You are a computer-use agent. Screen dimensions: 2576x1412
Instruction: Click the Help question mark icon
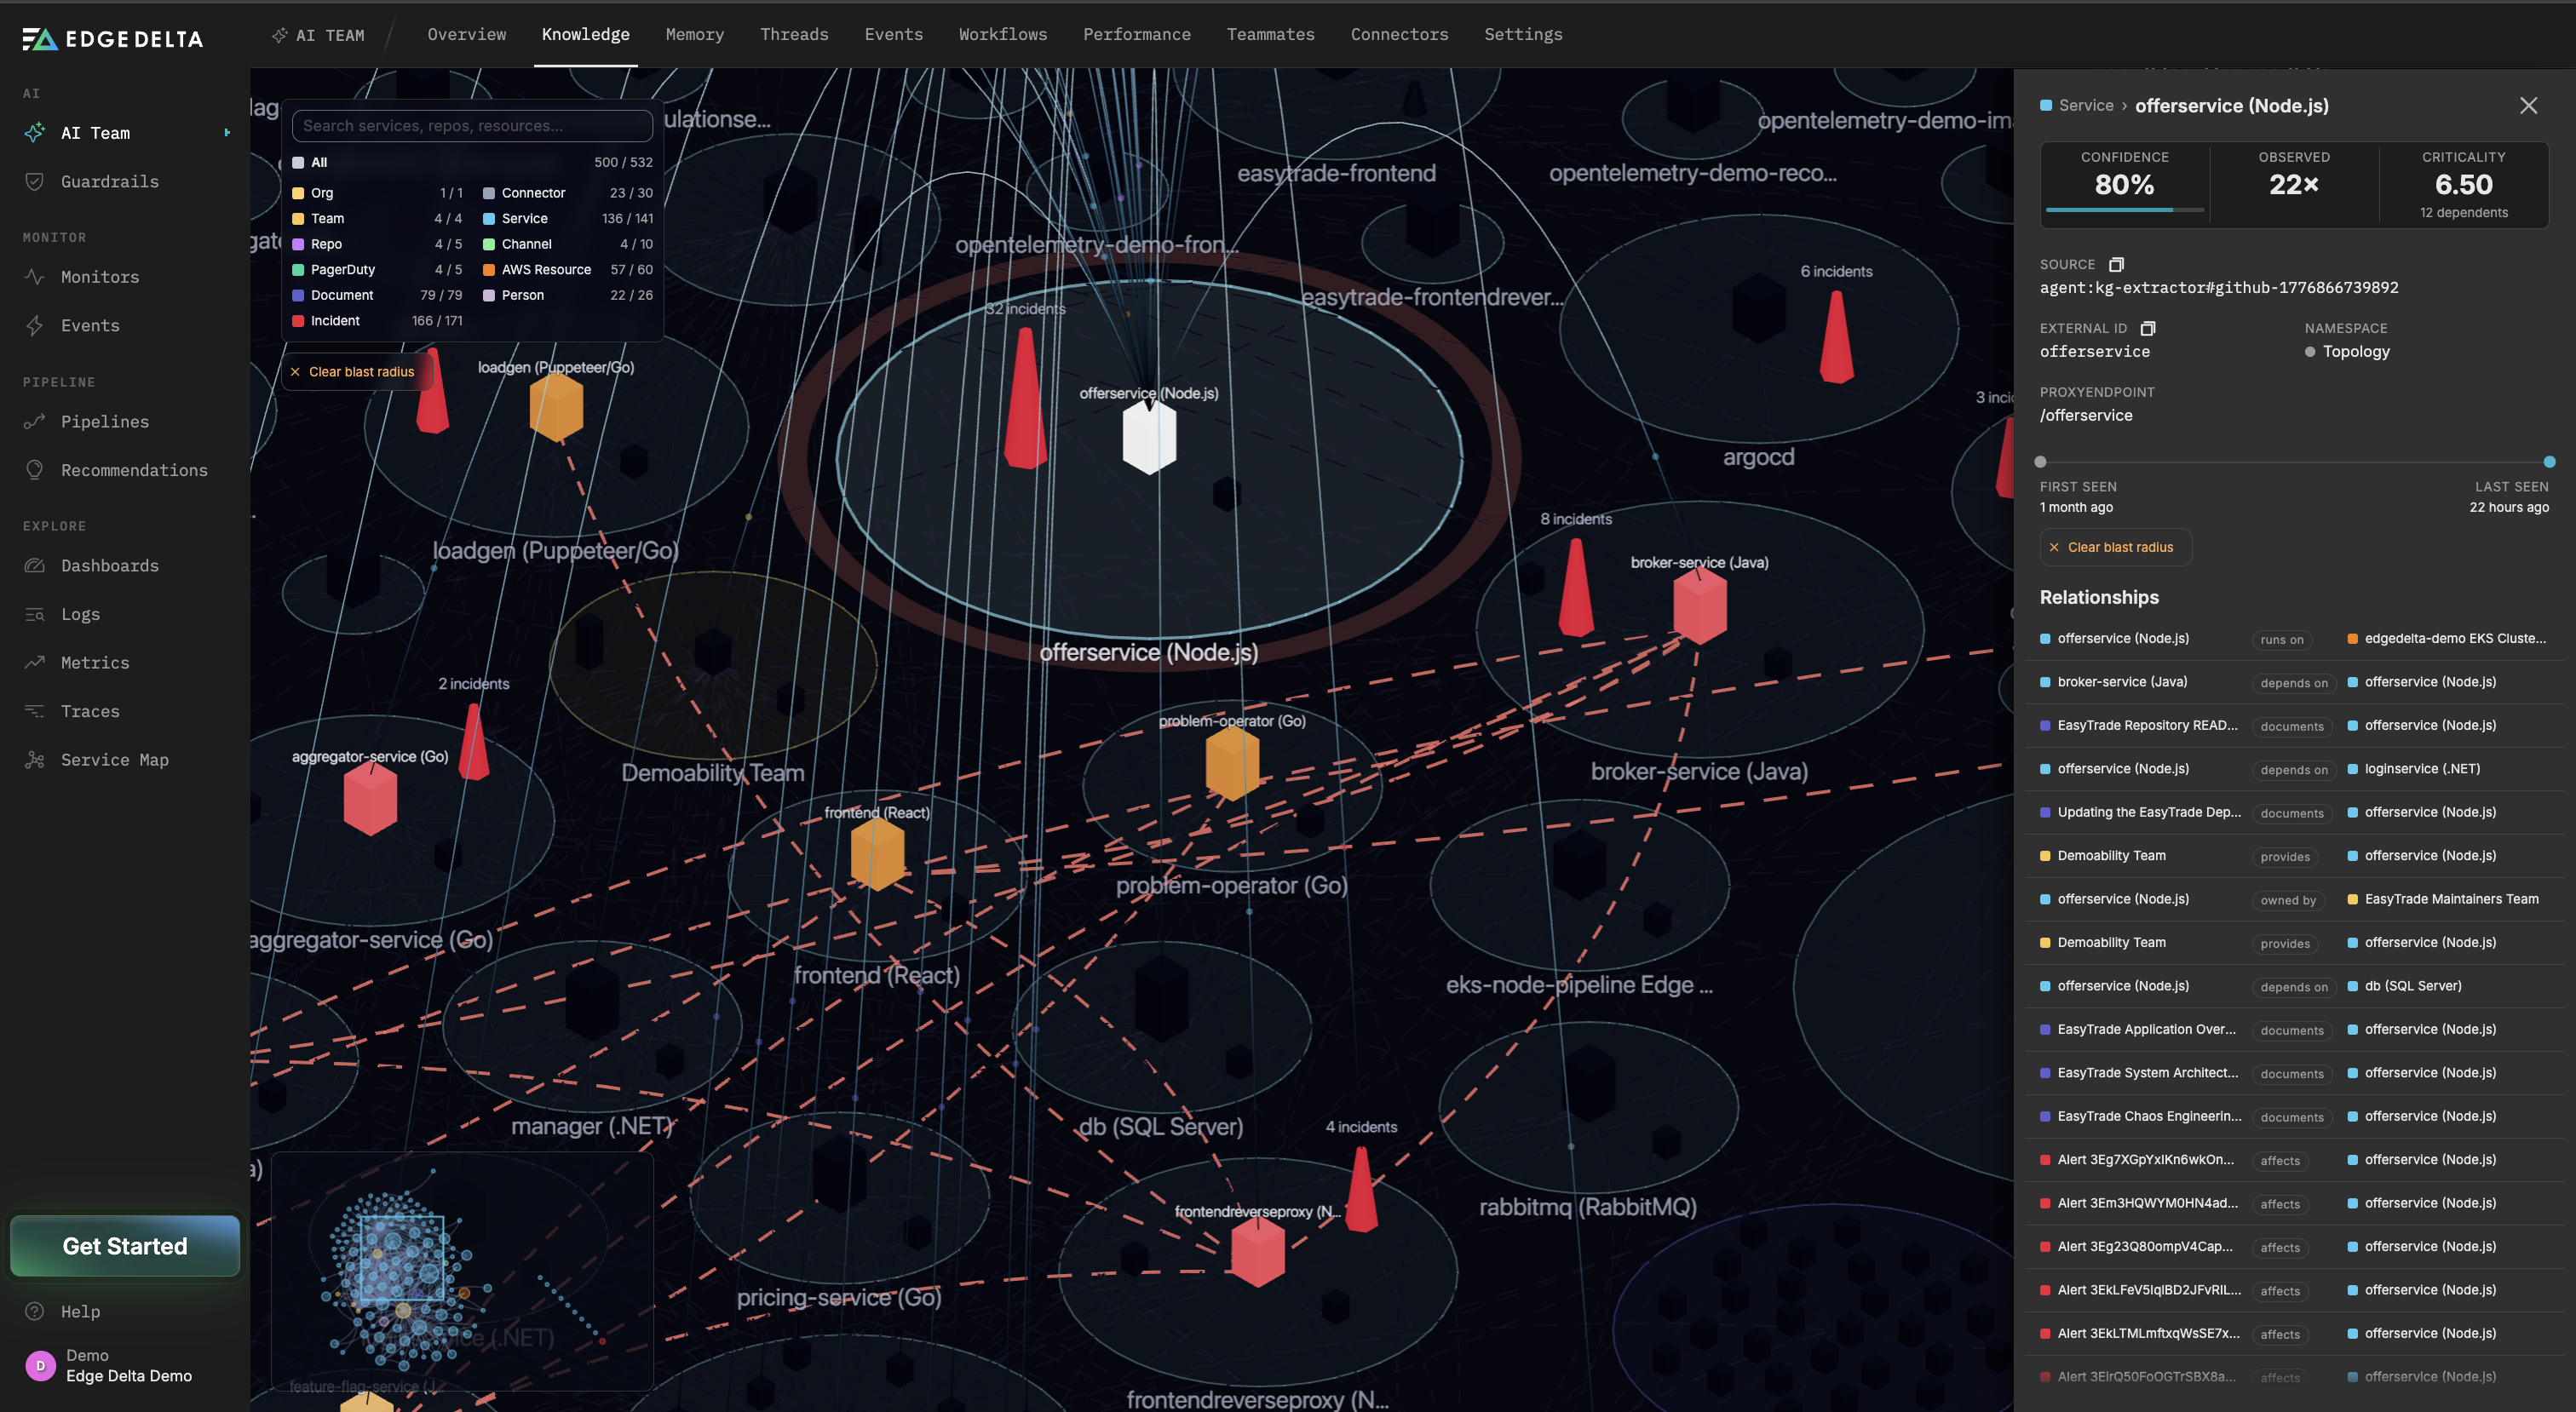coord(35,1311)
